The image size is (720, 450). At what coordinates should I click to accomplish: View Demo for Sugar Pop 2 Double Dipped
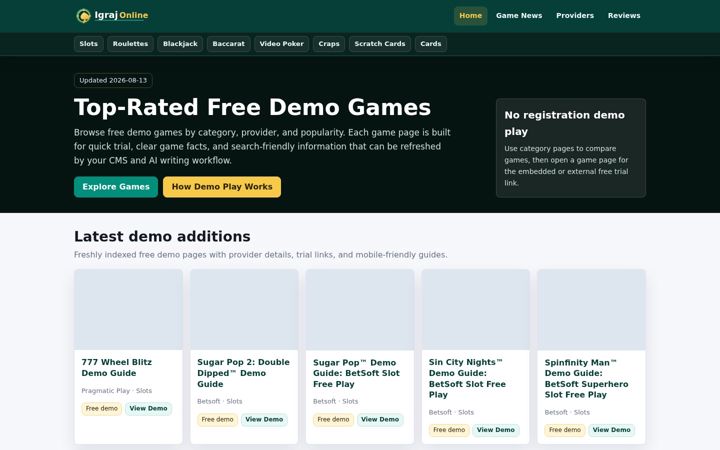264,420
